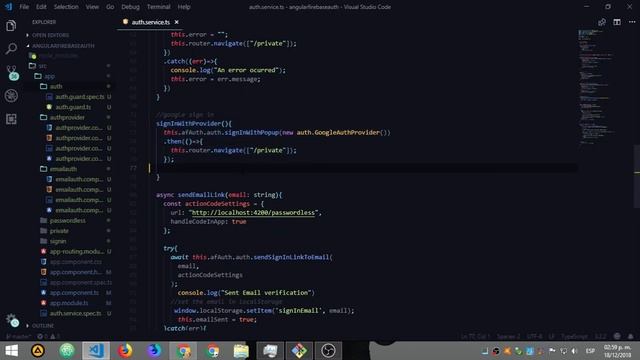Click the localhost:4200/passwordless URL in code
640x360 pixels.
click(253, 213)
